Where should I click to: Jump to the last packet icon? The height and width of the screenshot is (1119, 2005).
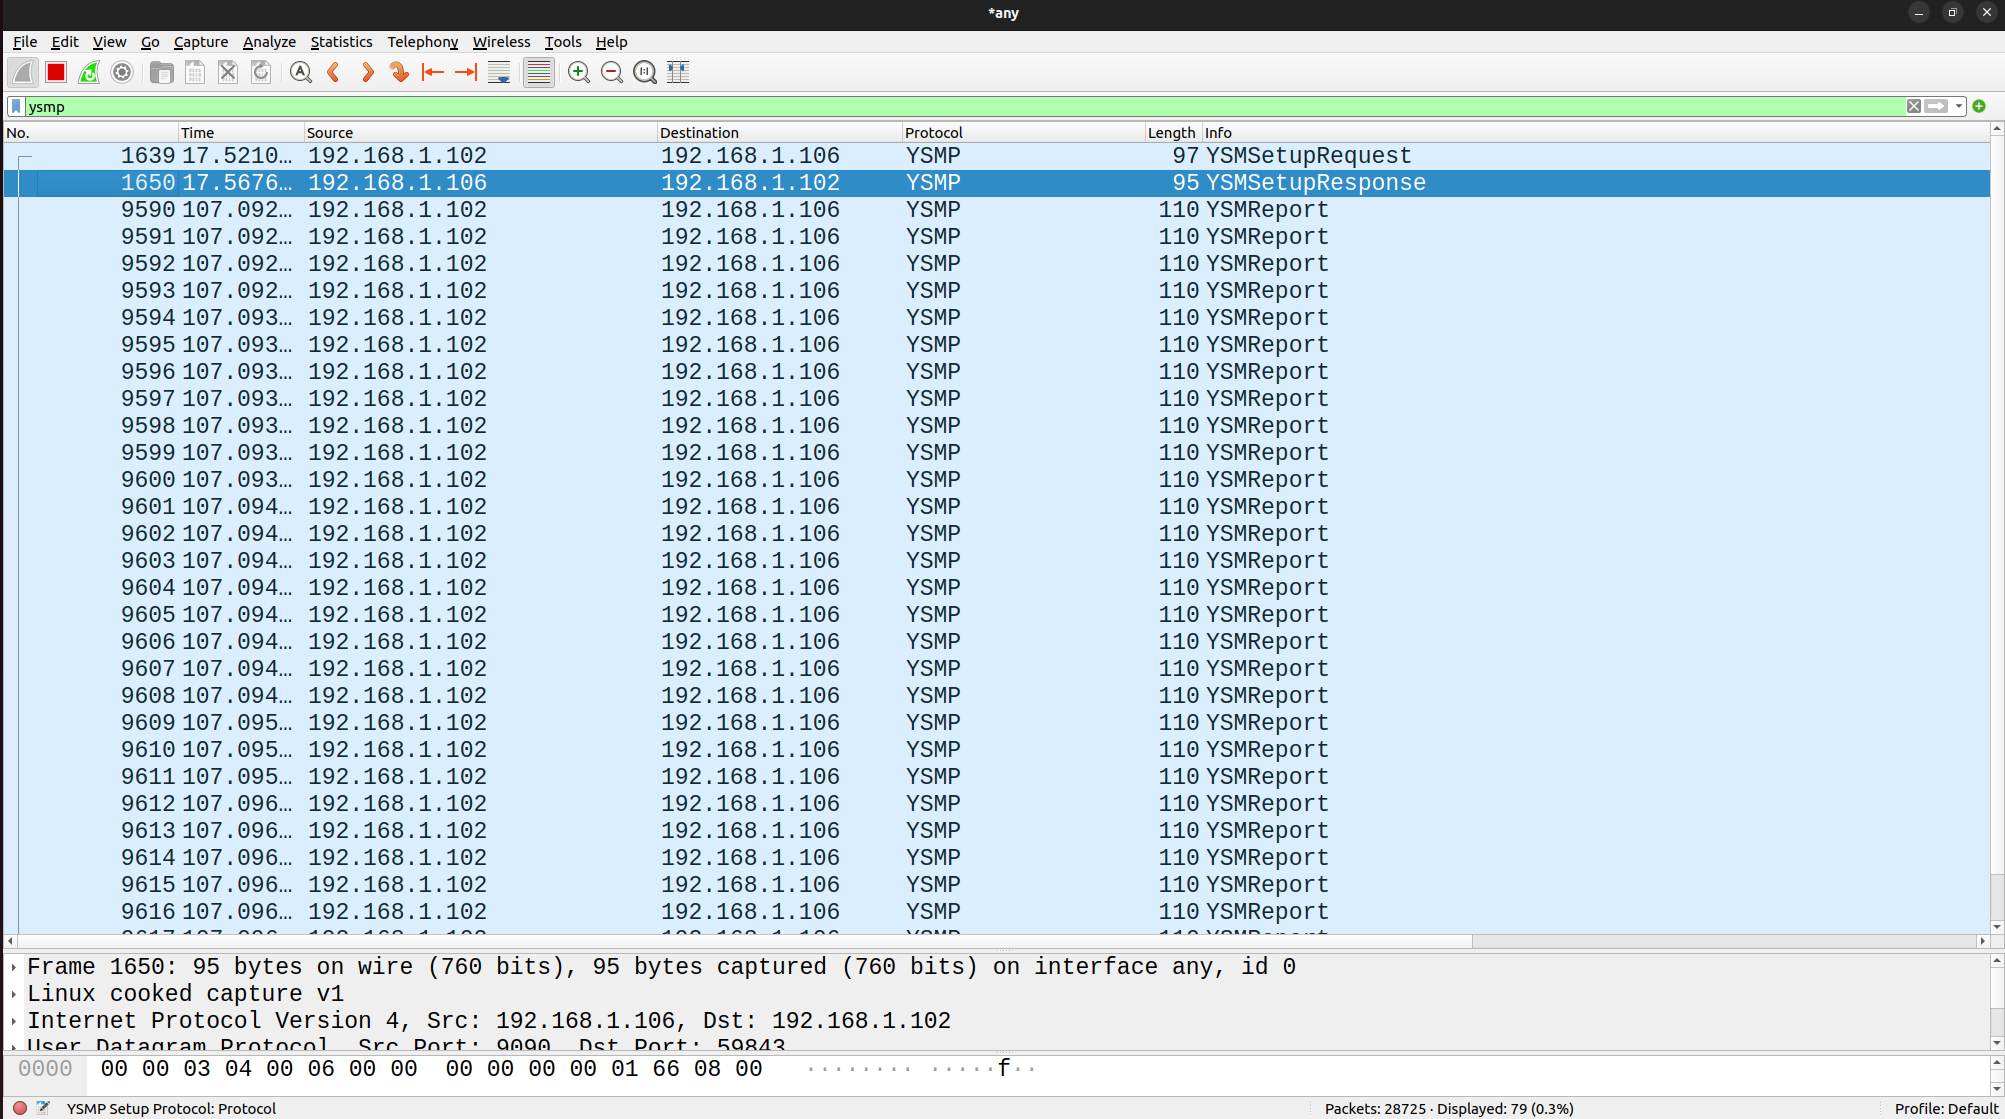coord(466,72)
